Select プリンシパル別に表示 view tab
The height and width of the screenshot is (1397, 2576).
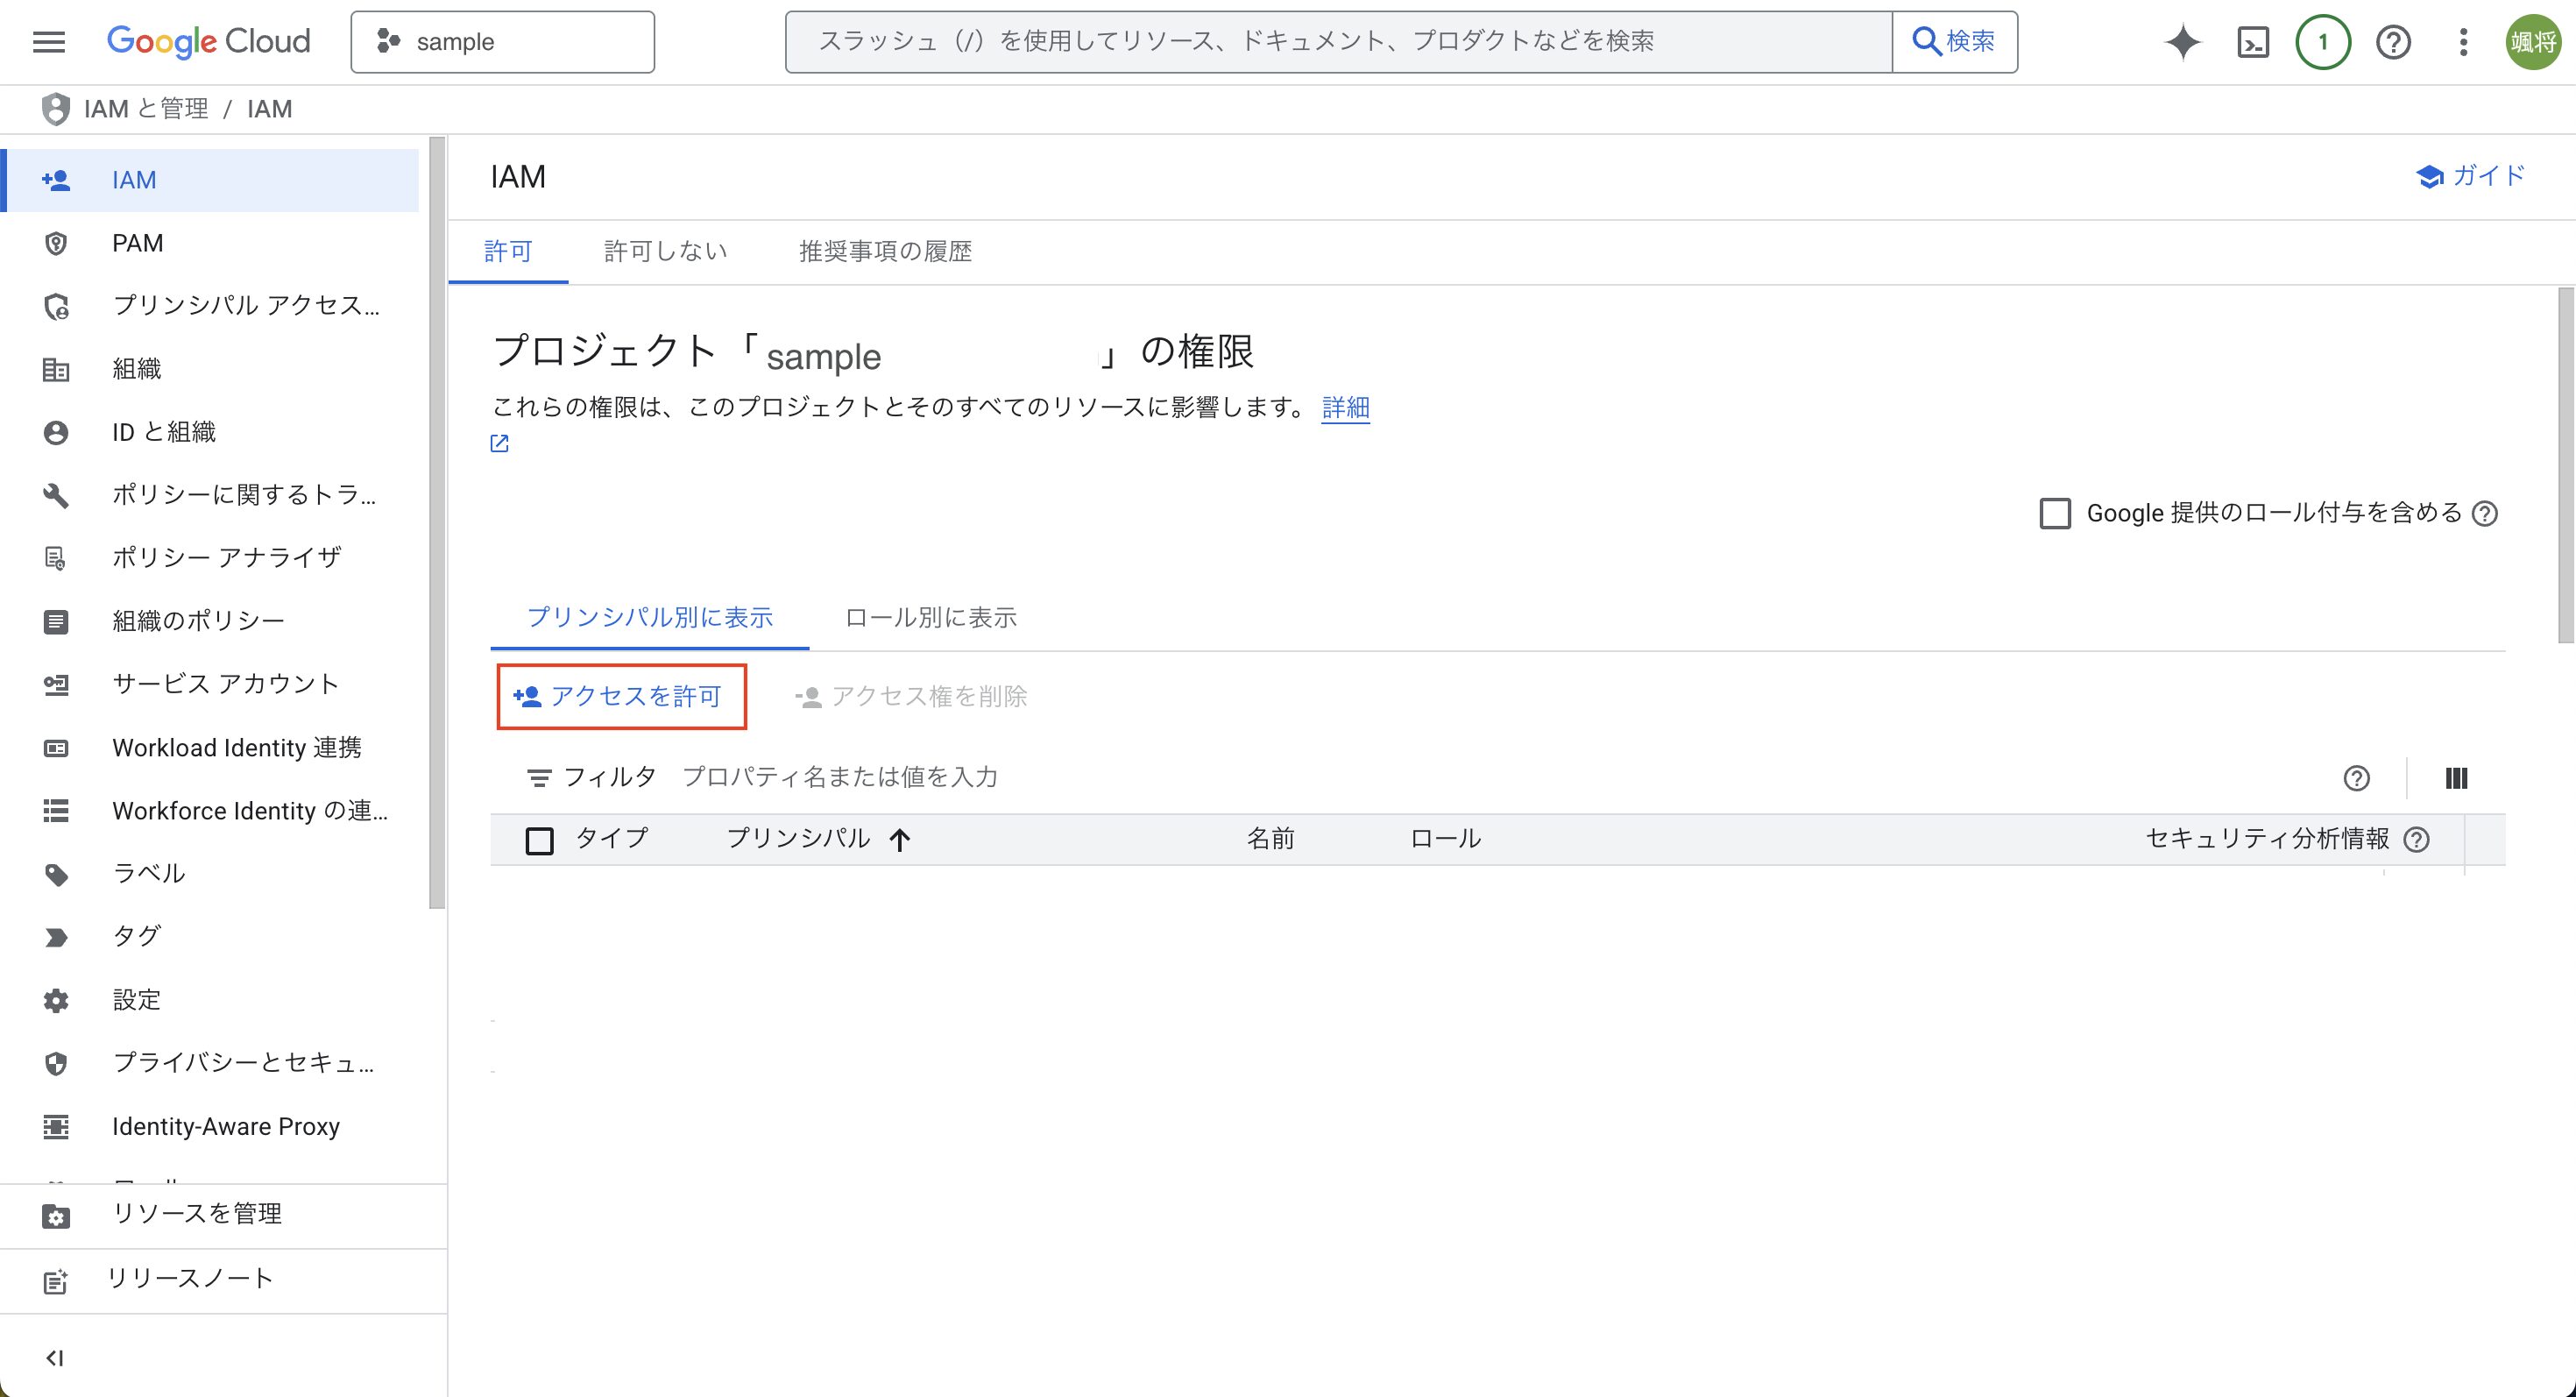[x=650, y=618]
